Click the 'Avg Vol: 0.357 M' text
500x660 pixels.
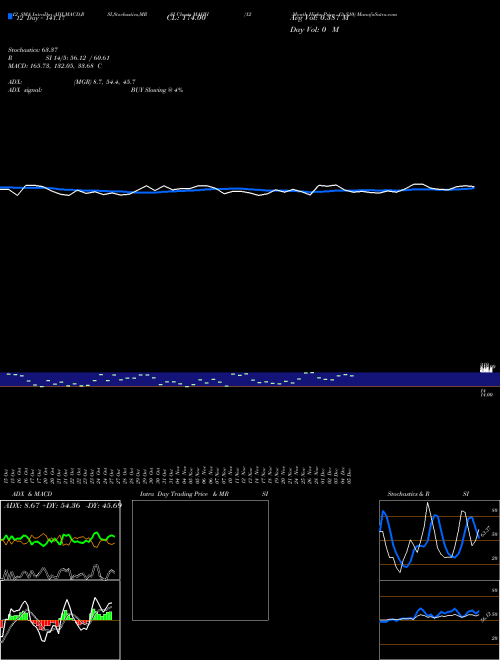tap(319, 18)
